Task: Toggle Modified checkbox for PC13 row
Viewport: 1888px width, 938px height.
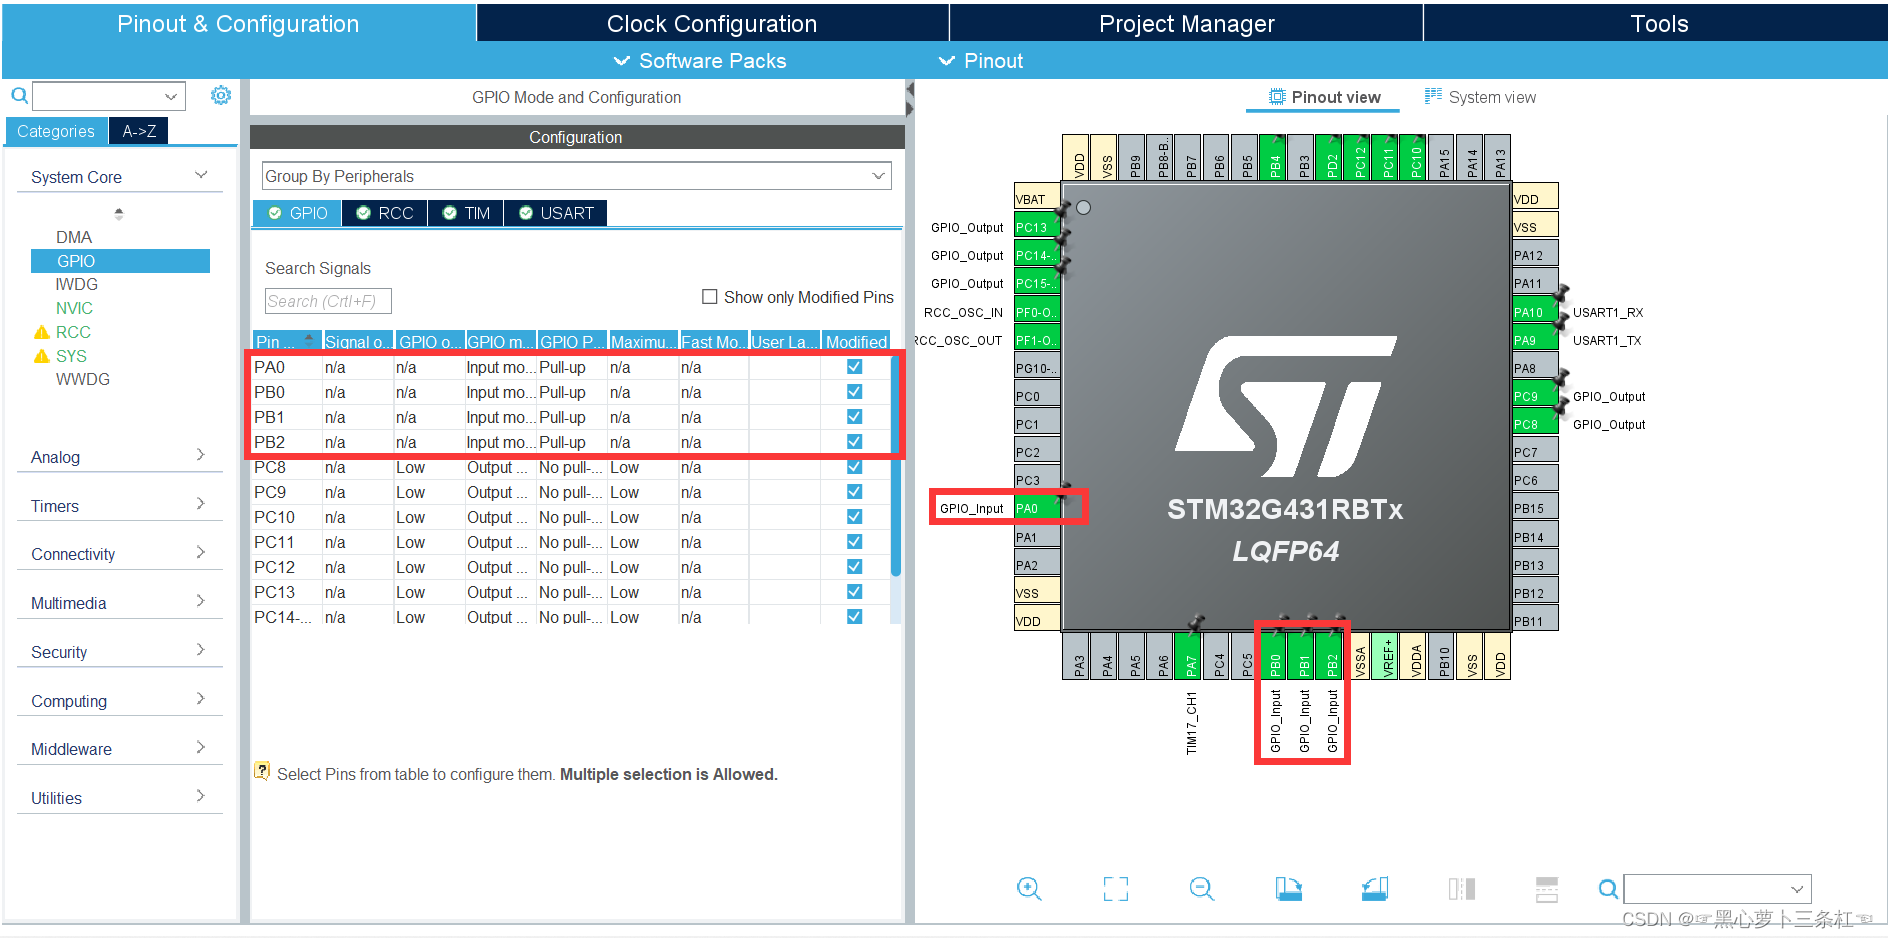Action: (x=854, y=591)
